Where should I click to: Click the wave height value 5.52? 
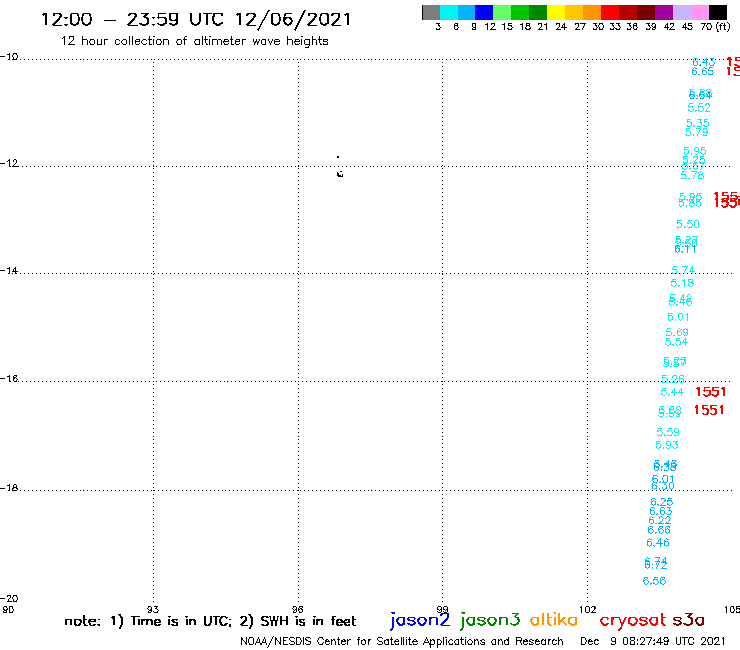698,108
